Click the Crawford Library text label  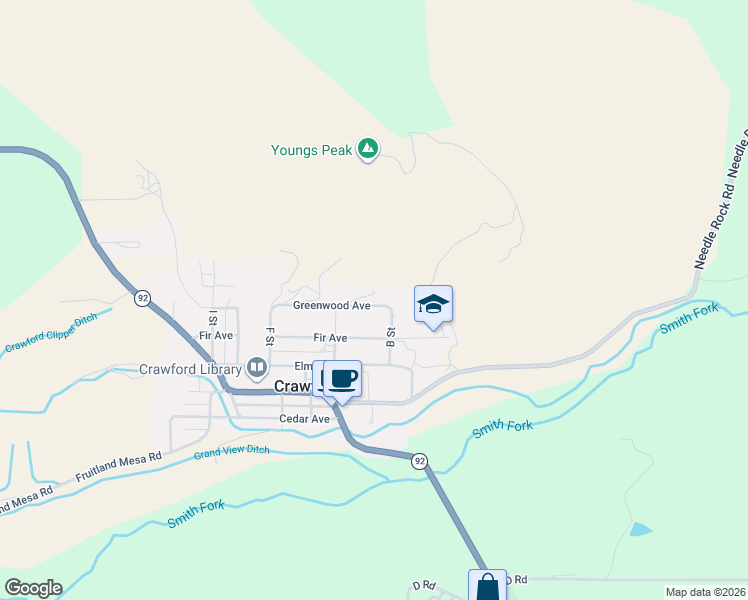click(190, 369)
